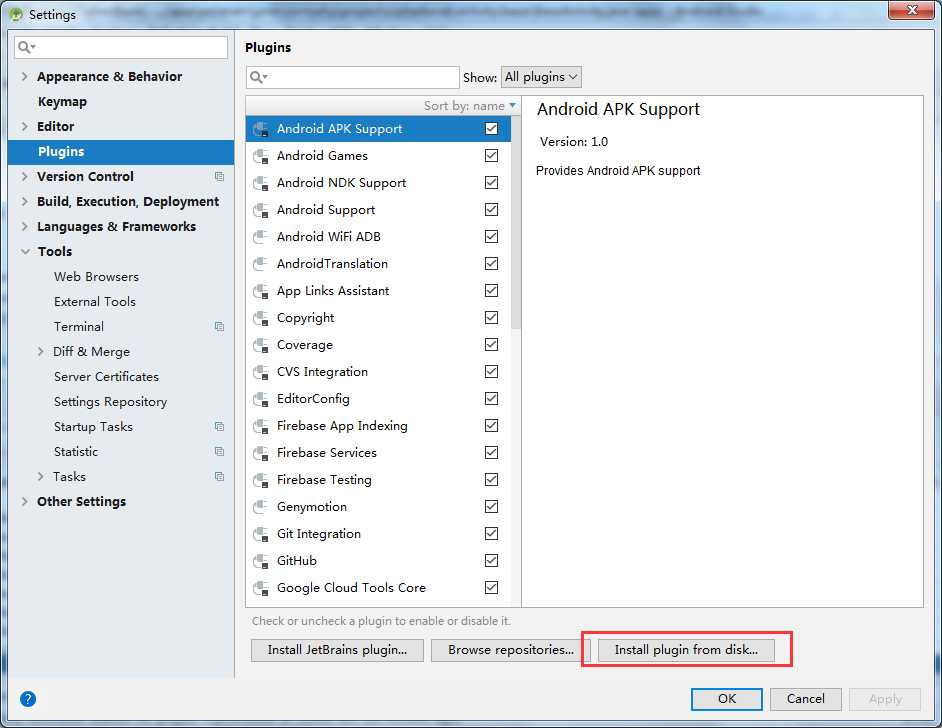Click the Firebase Testing plugin icon

coord(261,481)
